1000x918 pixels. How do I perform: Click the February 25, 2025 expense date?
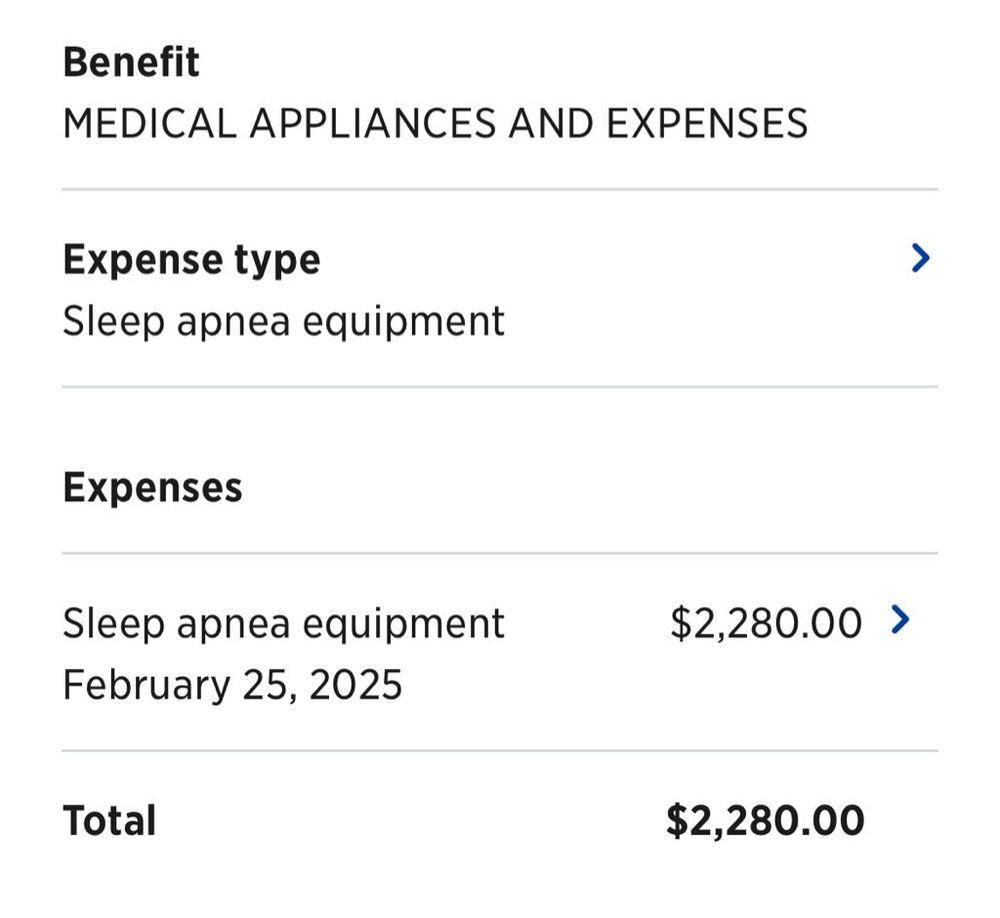[232, 685]
